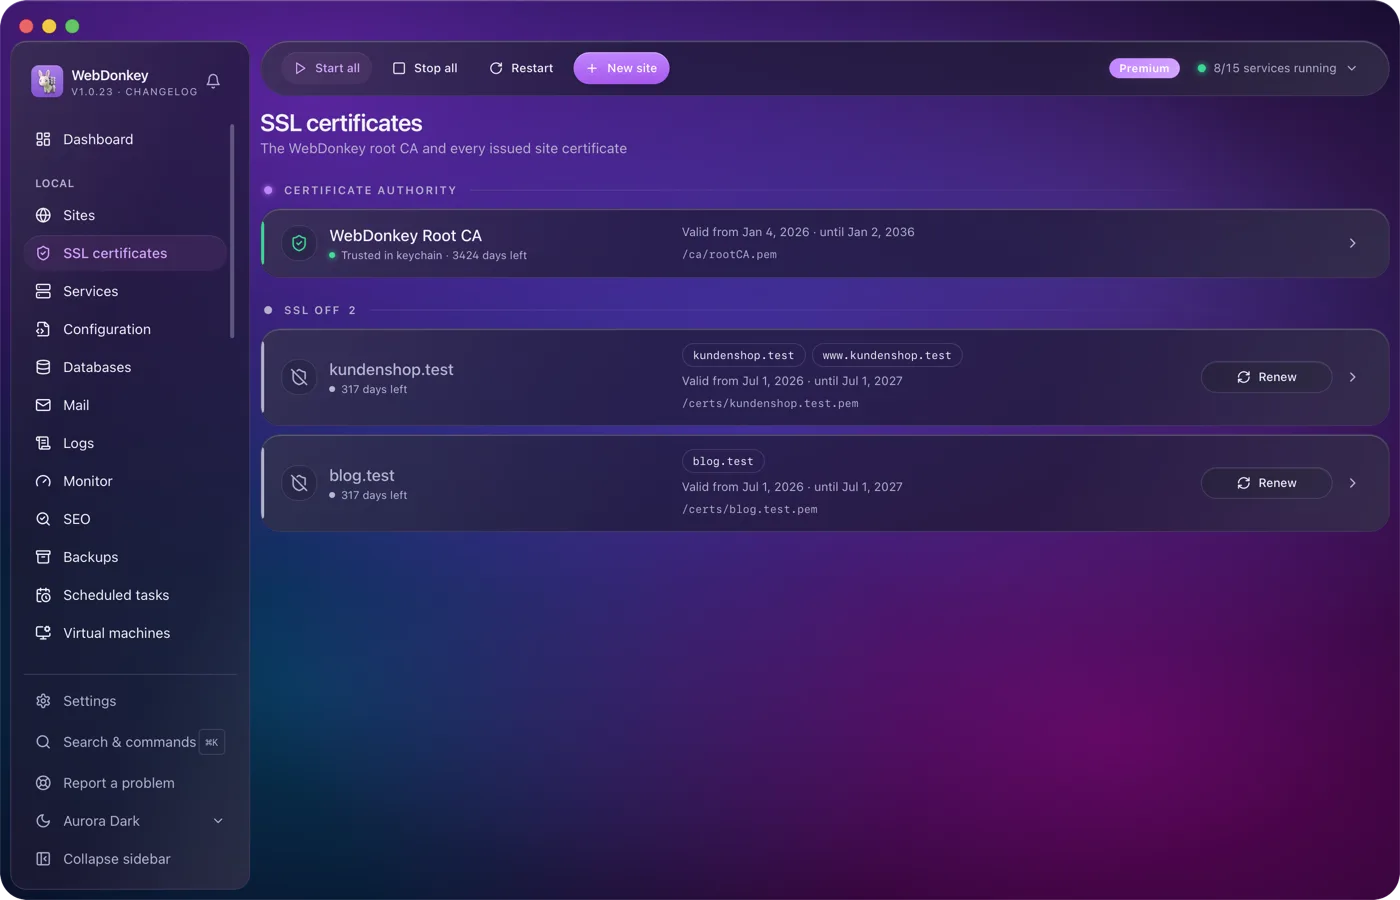Click the Configuration file icon

(43, 329)
